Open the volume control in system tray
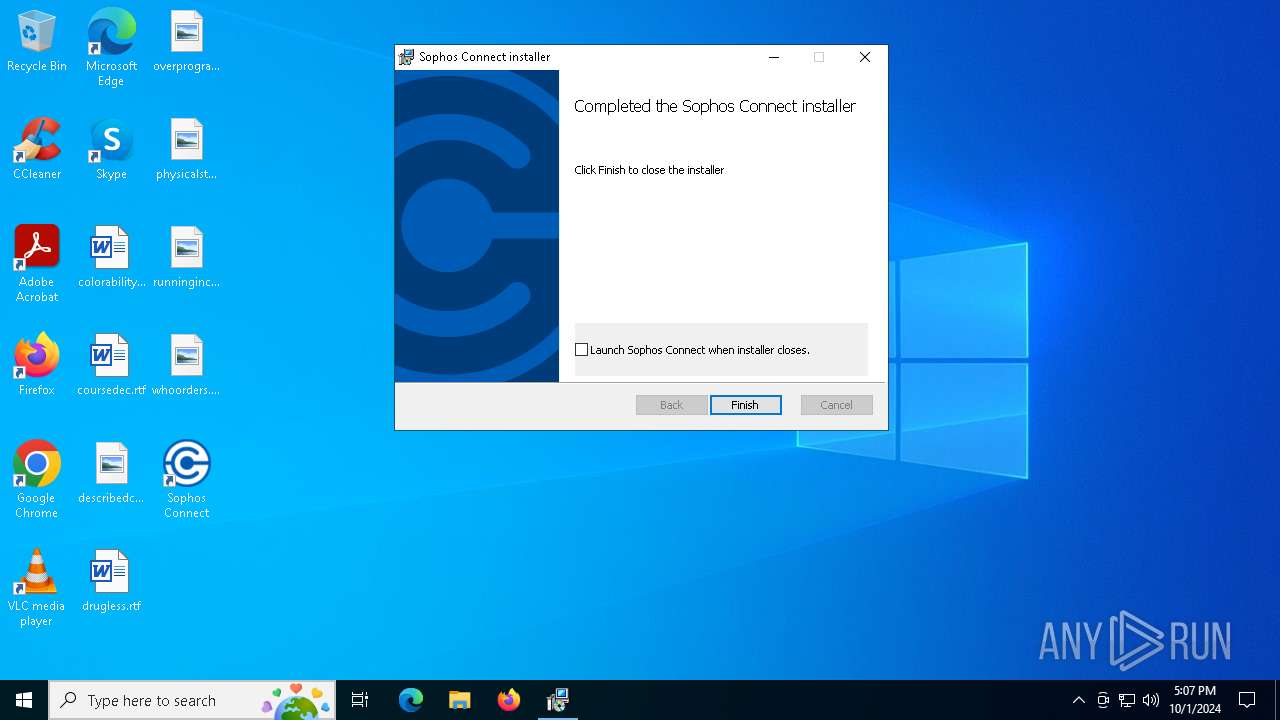The height and width of the screenshot is (720, 1280). tap(1151, 700)
